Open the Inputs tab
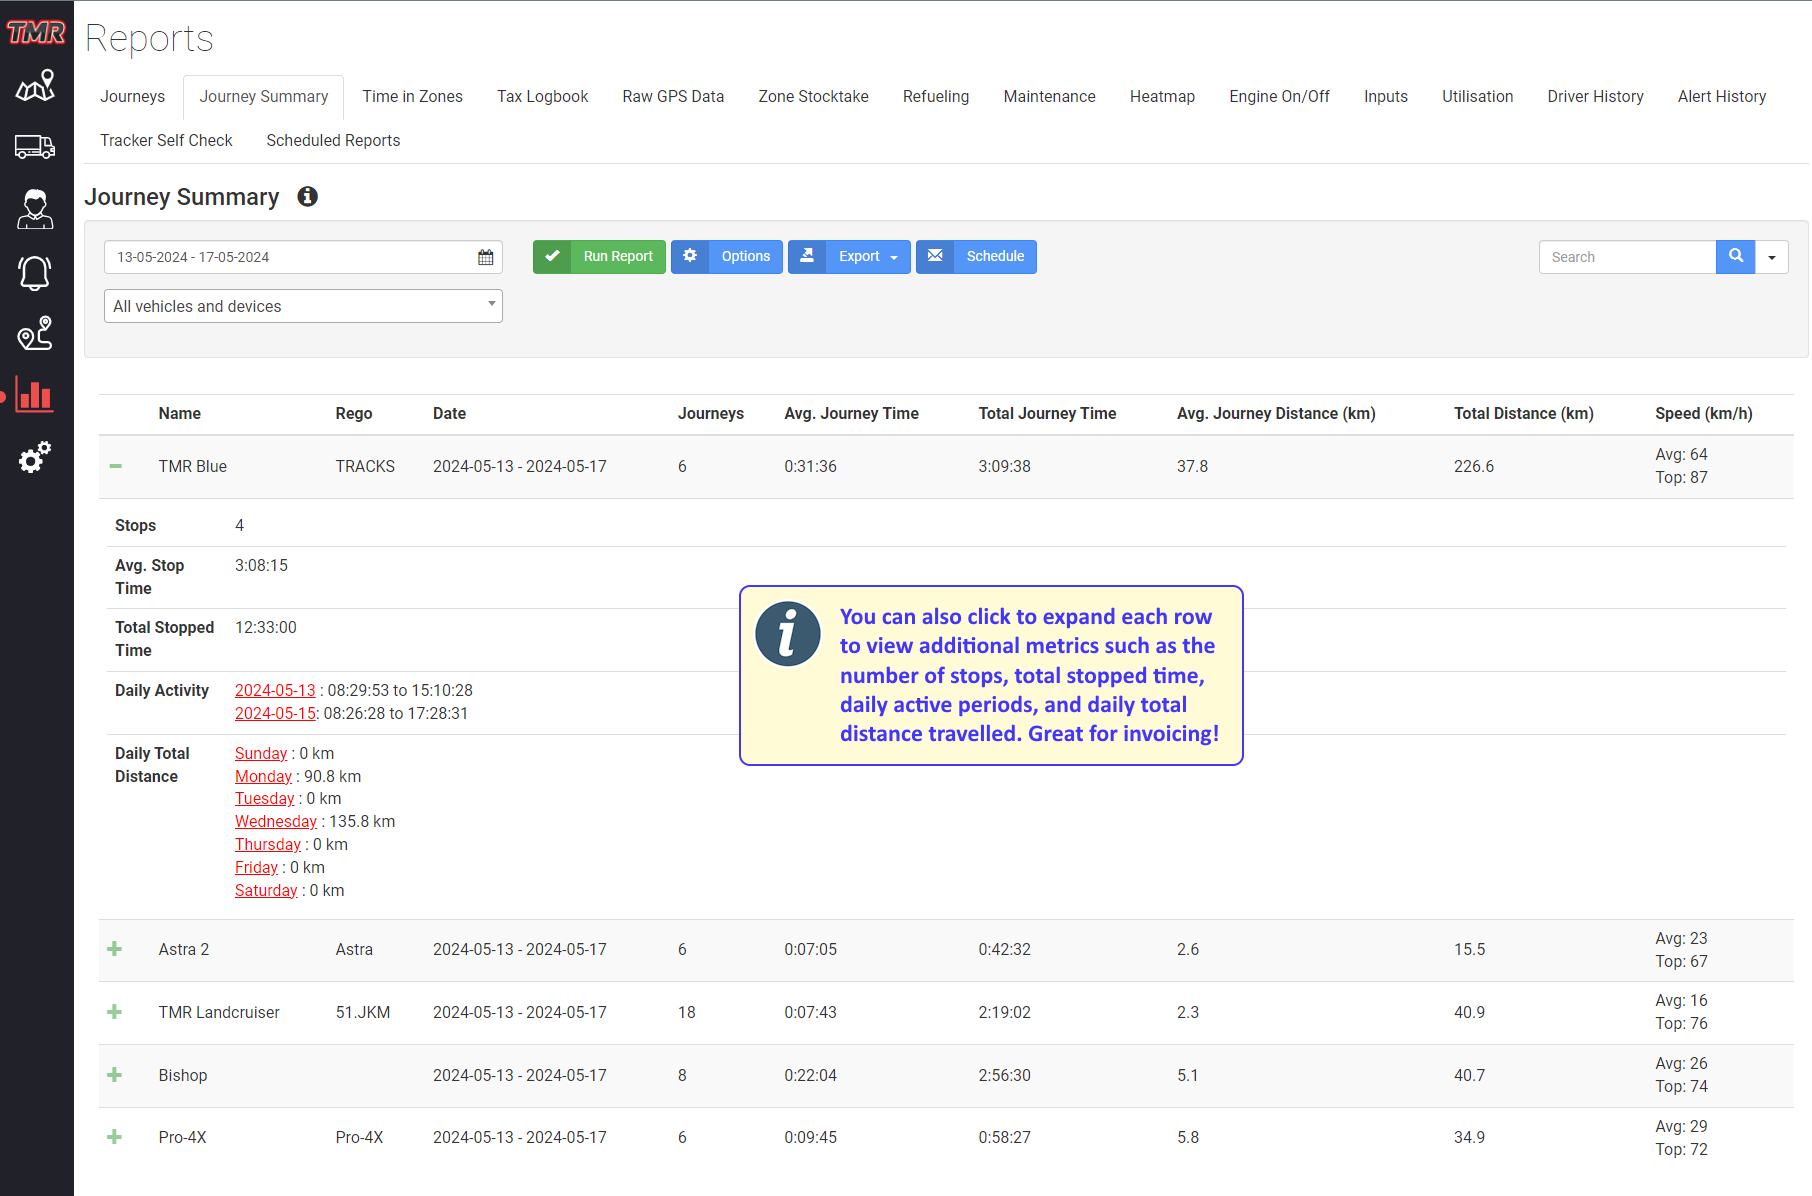Image resolution: width=1812 pixels, height=1196 pixels. pos(1385,97)
